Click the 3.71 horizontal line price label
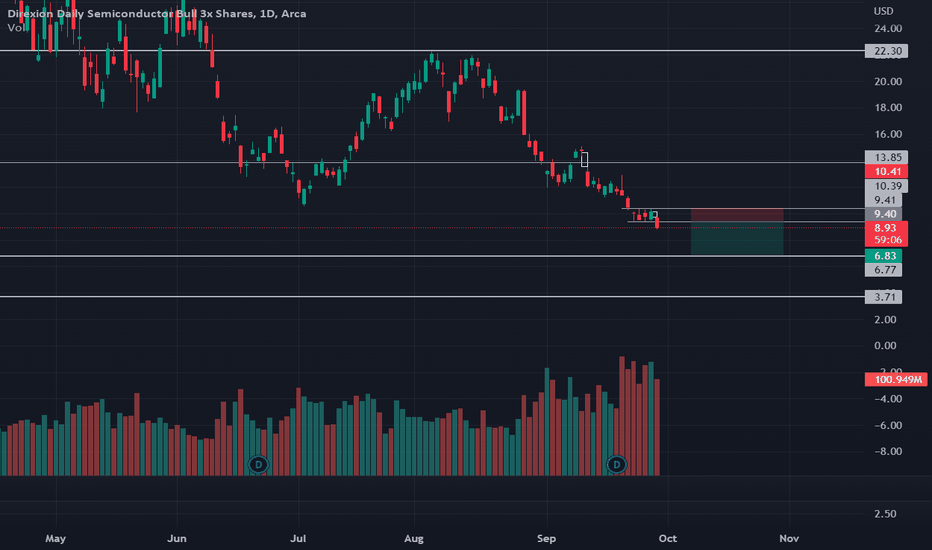Viewport: 932px width, 550px height. click(x=884, y=297)
